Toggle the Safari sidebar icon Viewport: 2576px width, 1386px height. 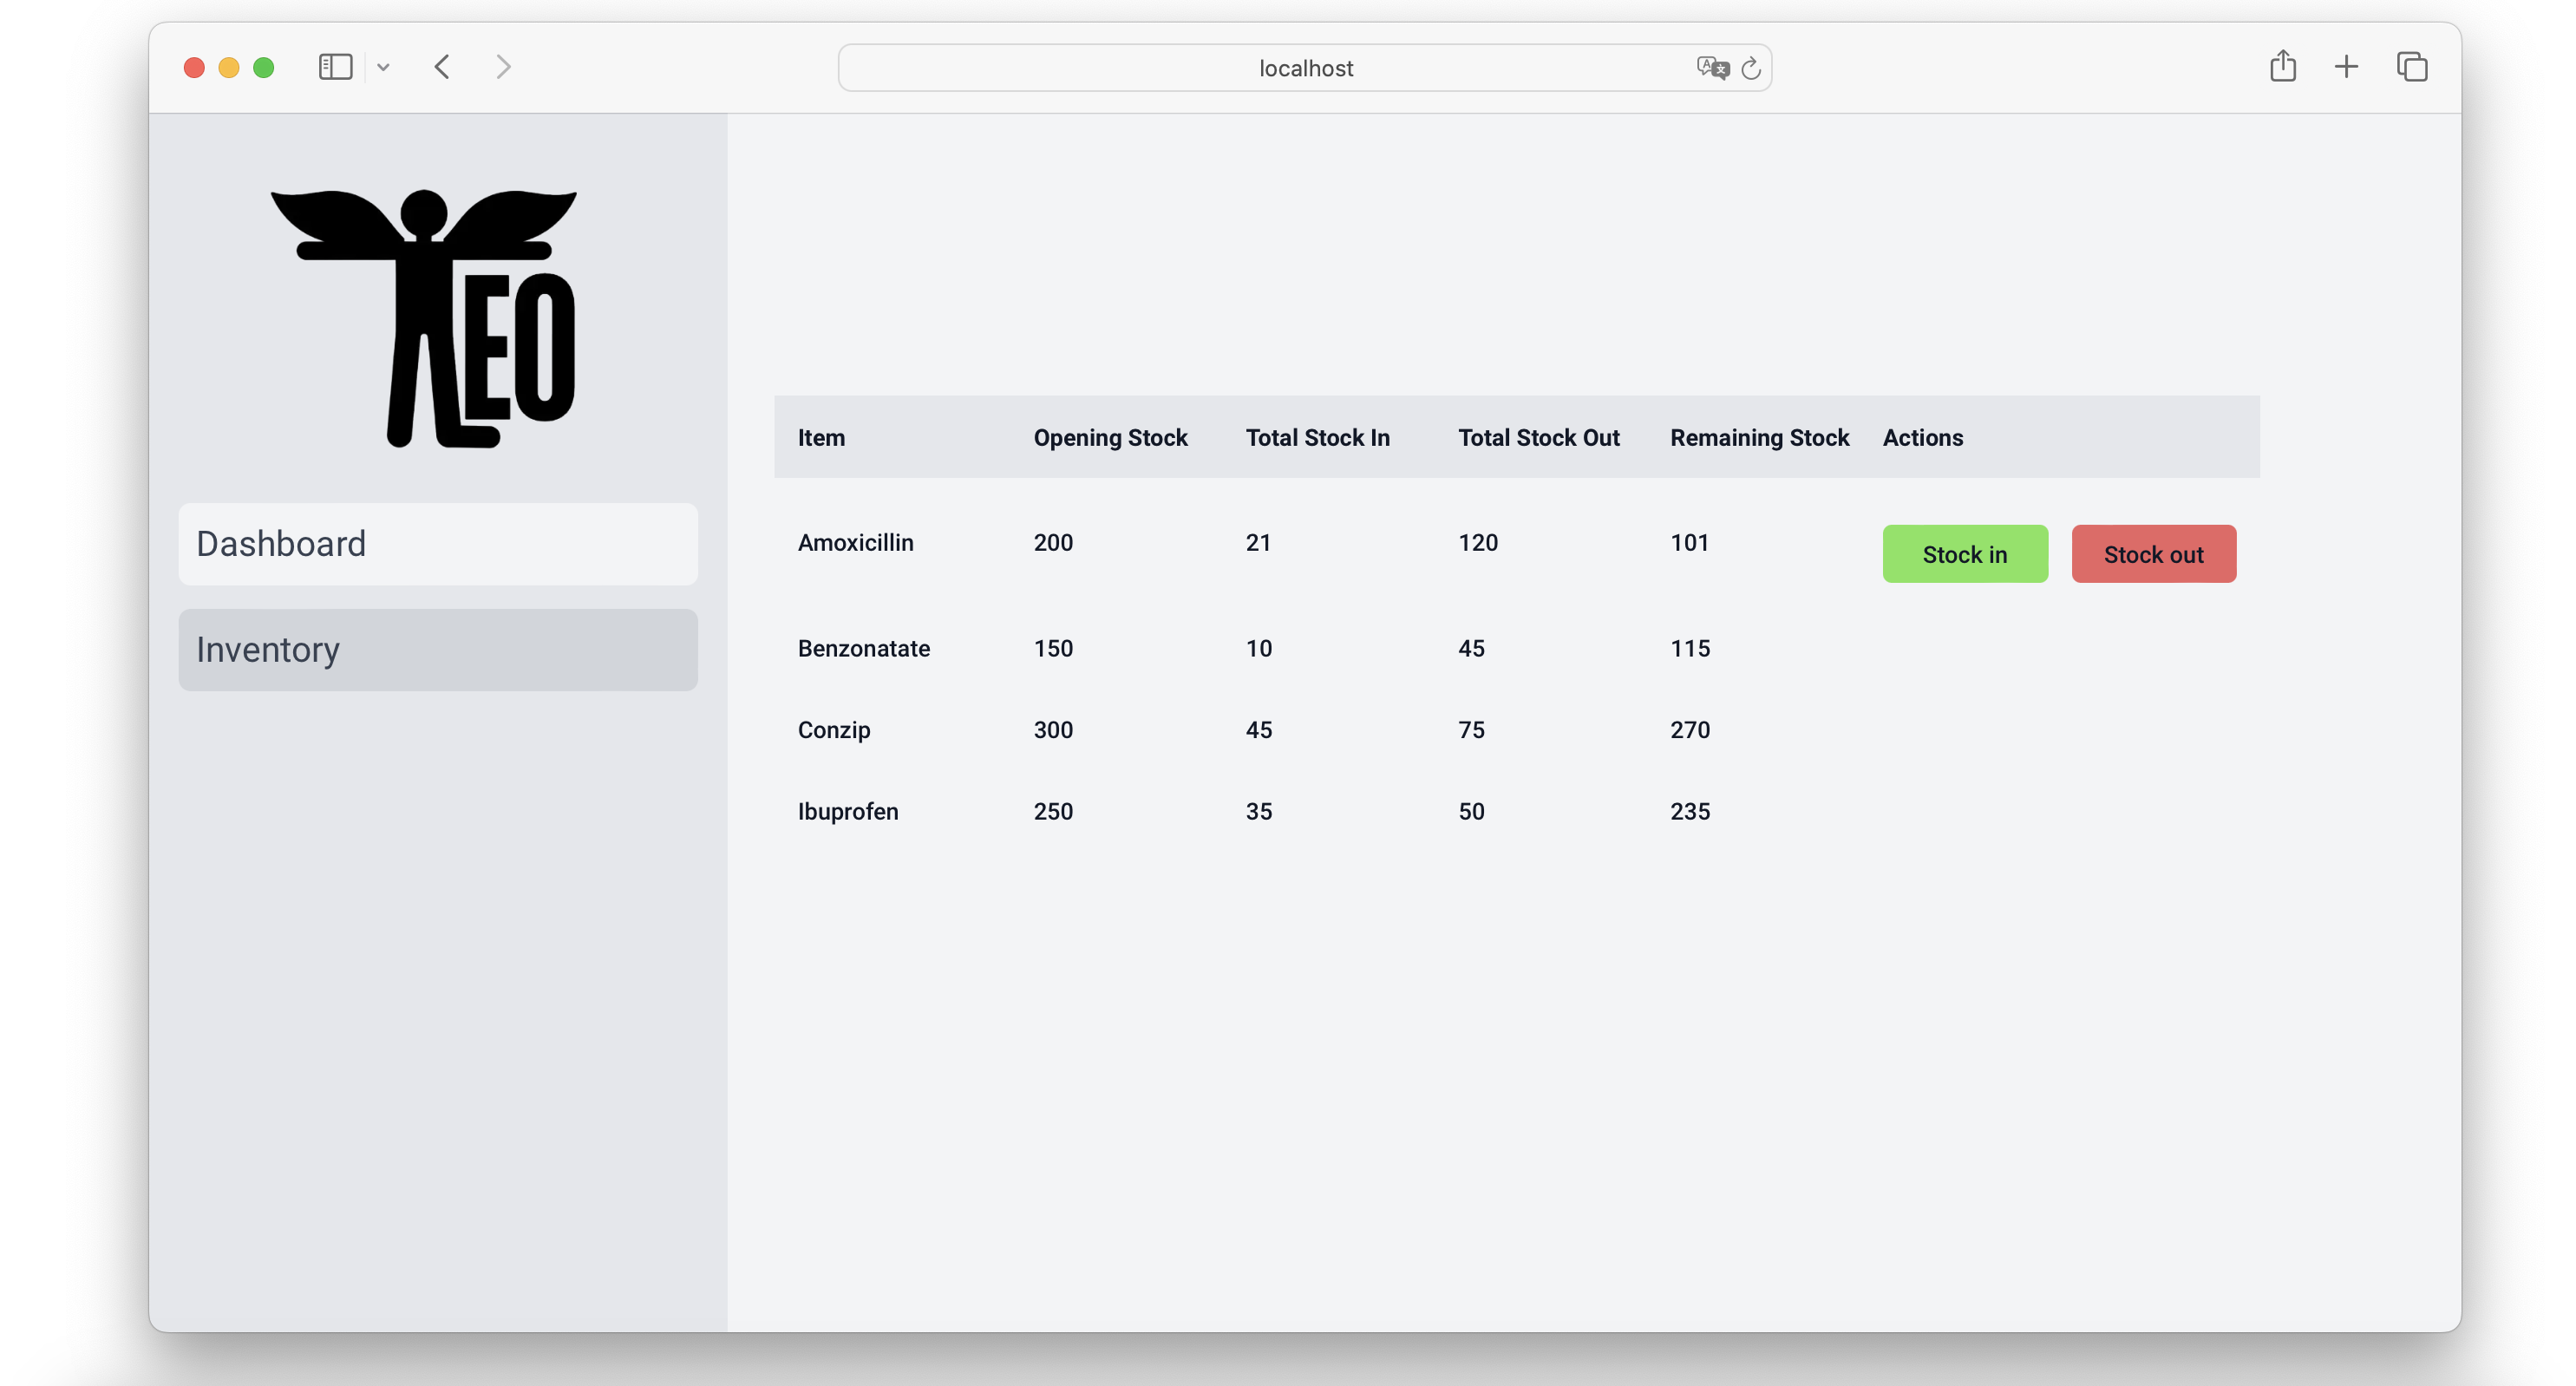point(335,67)
